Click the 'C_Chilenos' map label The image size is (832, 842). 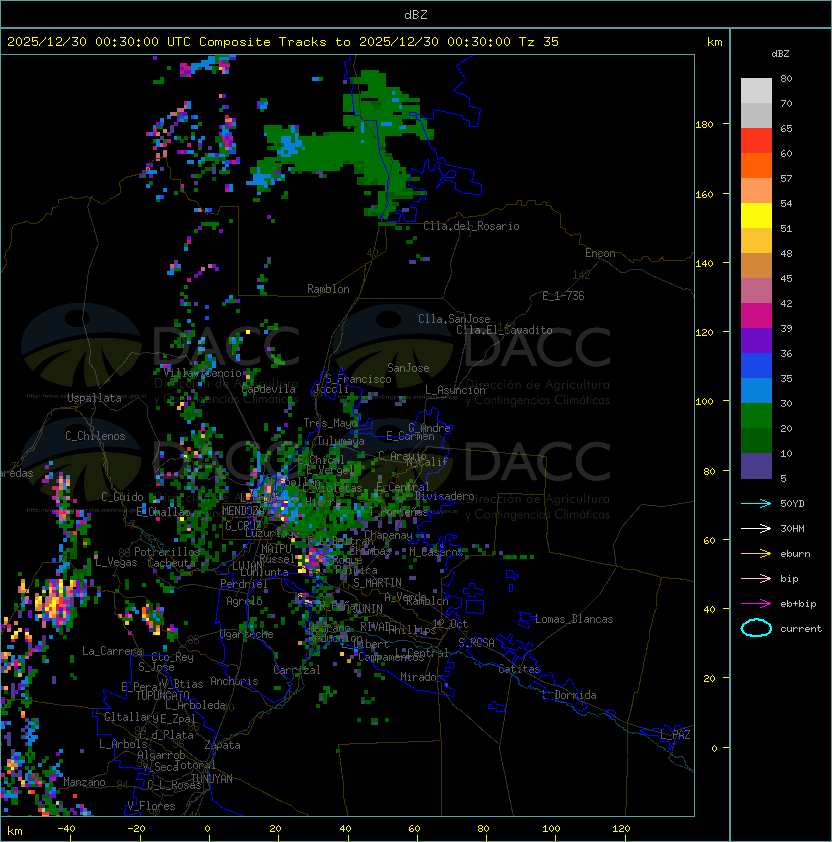point(95,436)
